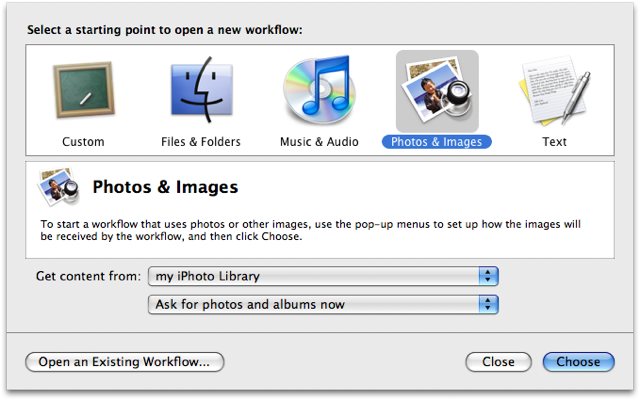This screenshot has height=400, width=640.
Task: Click the workflow description paragraph text
Action: (x=310, y=230)
